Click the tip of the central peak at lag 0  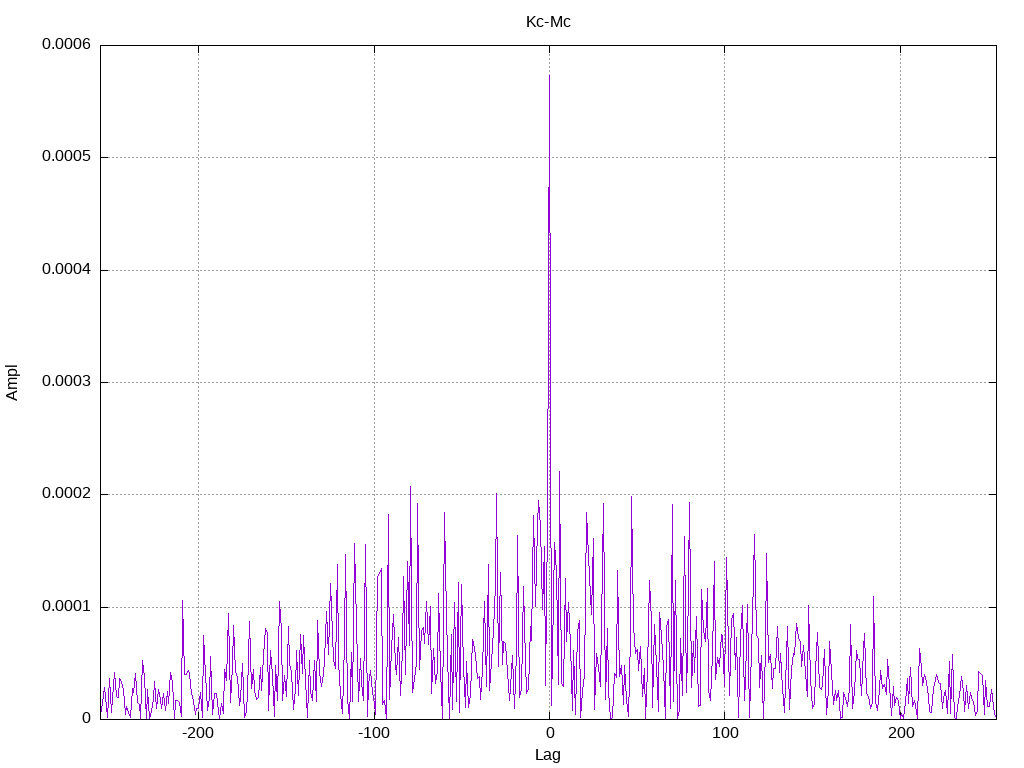point(549,76)
